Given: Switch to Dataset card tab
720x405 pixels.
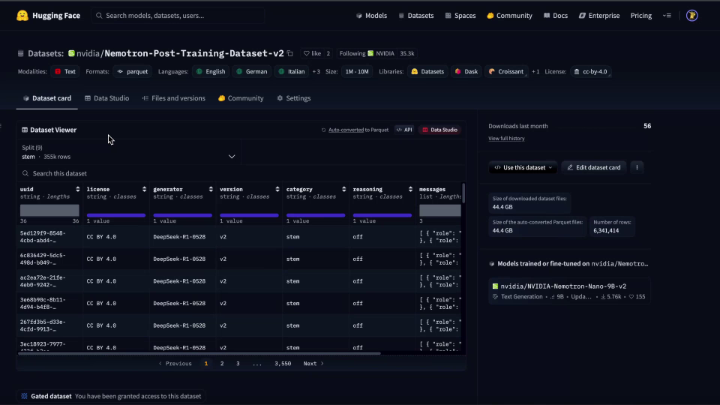Looking at the screenshot, I should (47, 98).
